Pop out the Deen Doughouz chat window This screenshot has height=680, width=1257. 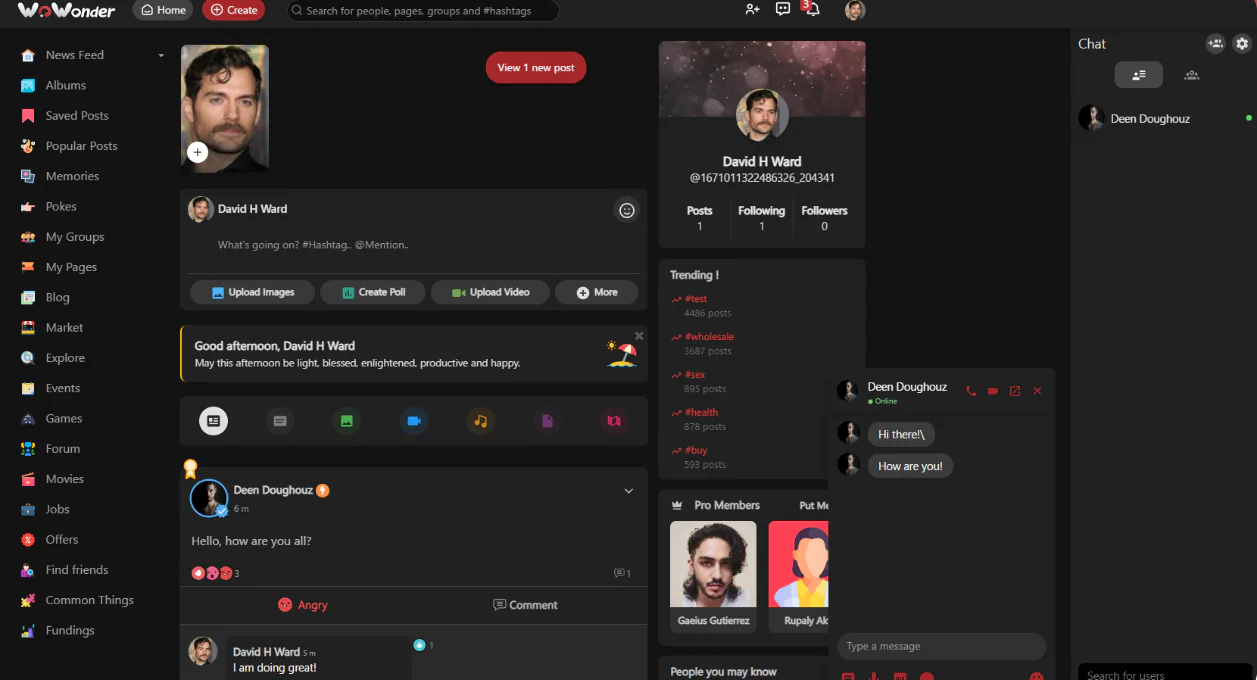point(1015,391)
